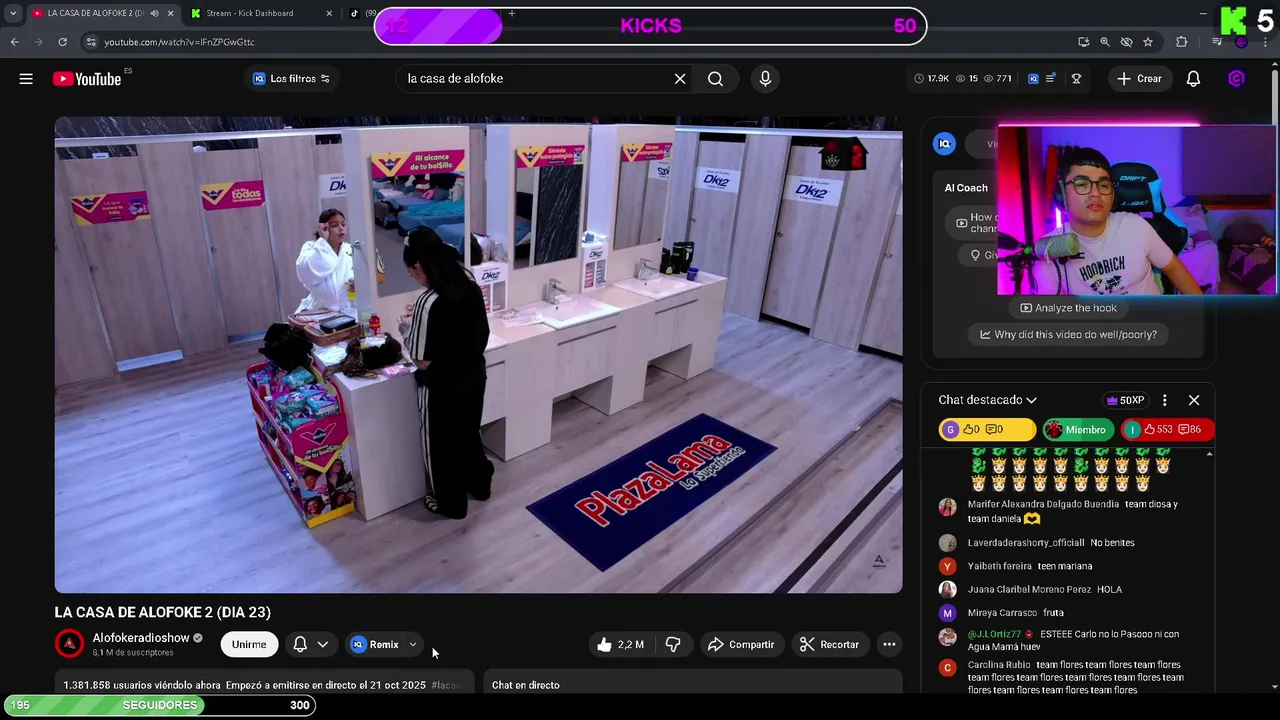Screen dimensions: 1280x720
Task: Open Los filtros dropdown
Action: click(291, 79)
